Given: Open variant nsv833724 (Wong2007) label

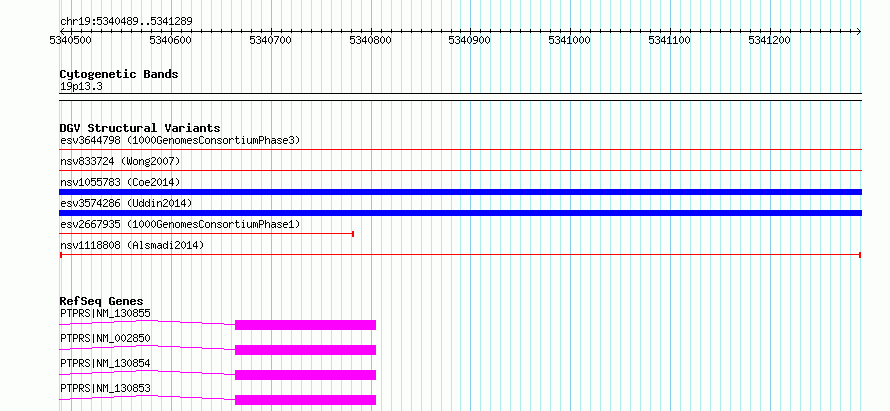Looking at the screenshot, I should 120,161.
